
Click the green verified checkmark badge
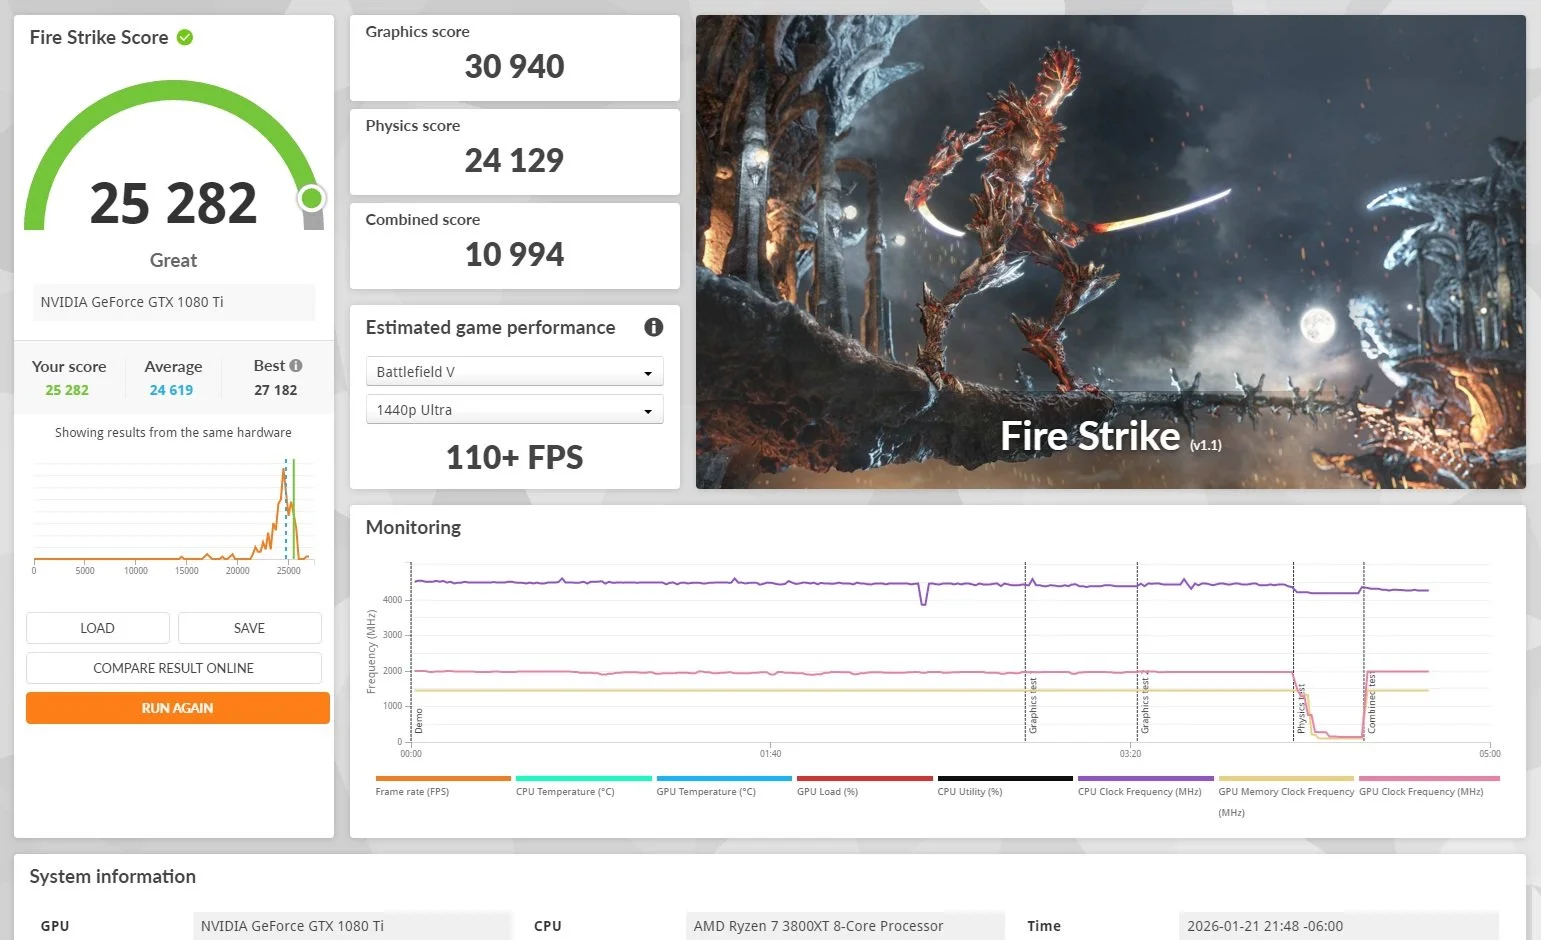[x=183, y=37]
